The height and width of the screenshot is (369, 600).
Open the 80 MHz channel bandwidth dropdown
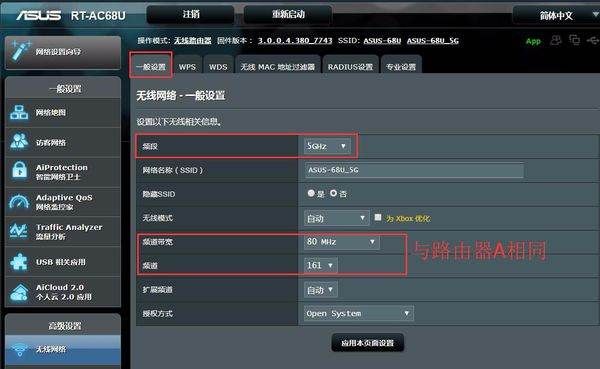(x=341, y=242)
